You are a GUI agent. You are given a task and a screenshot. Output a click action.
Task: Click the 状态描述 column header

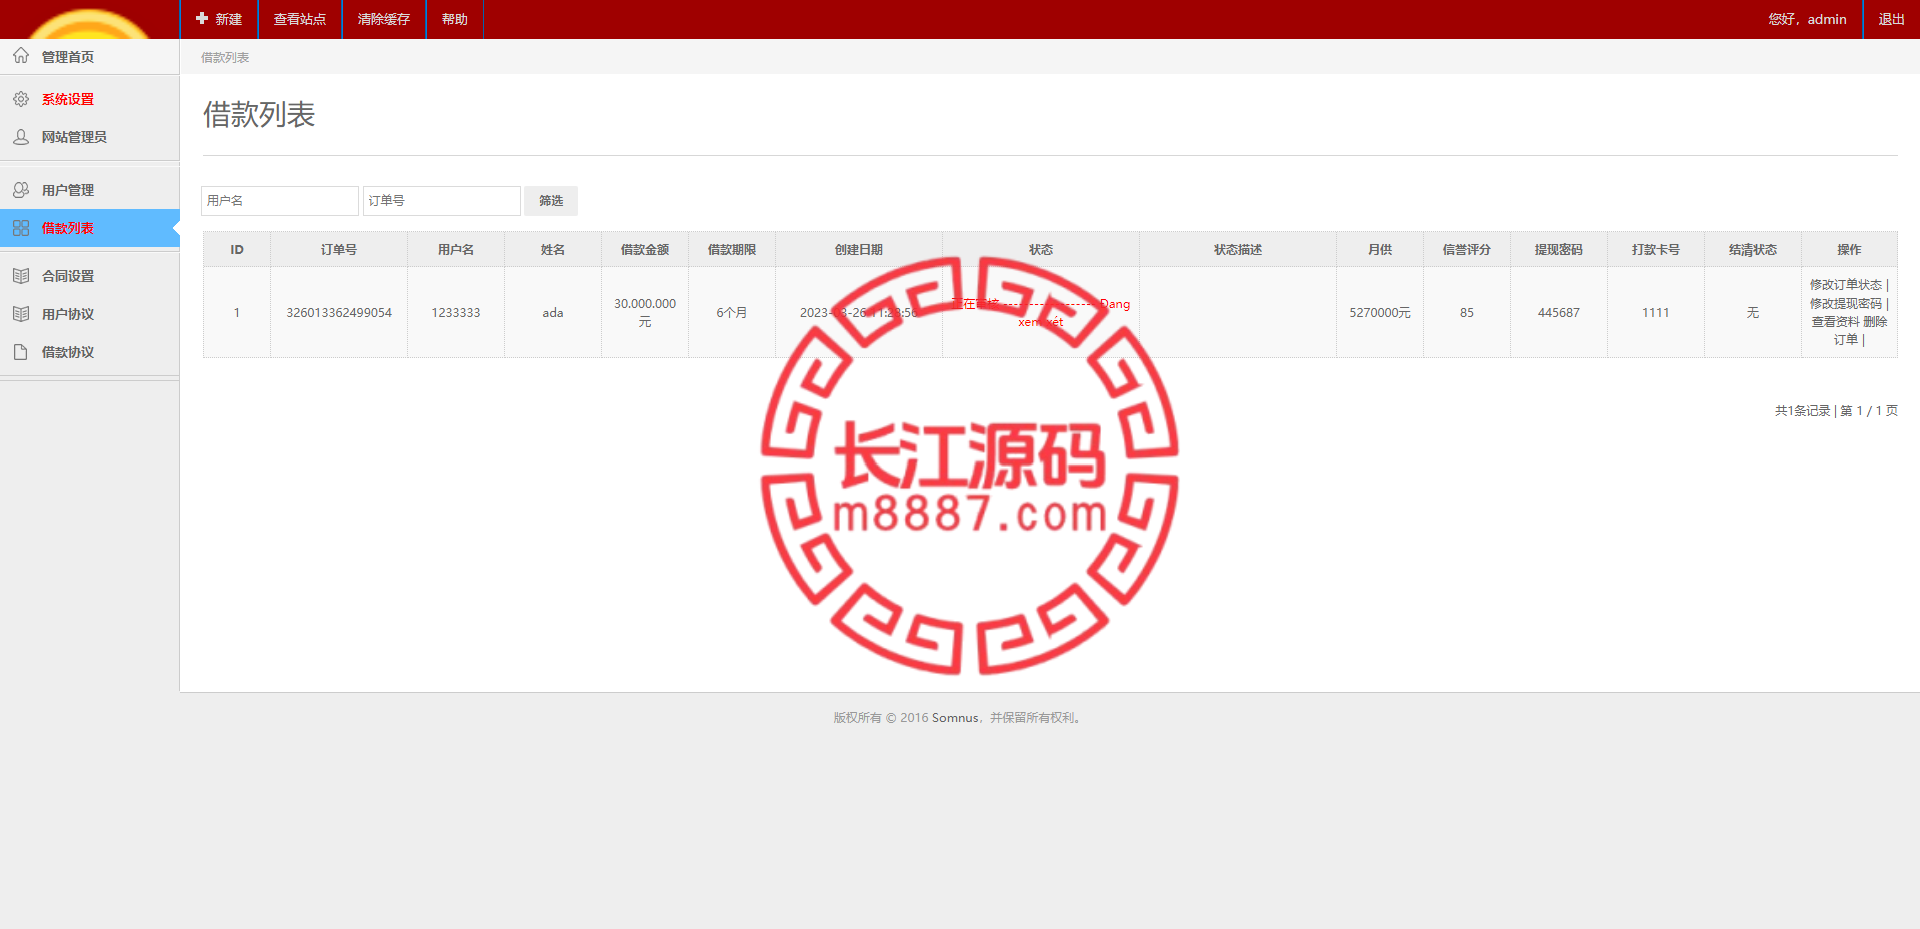tap(1238, 249)
